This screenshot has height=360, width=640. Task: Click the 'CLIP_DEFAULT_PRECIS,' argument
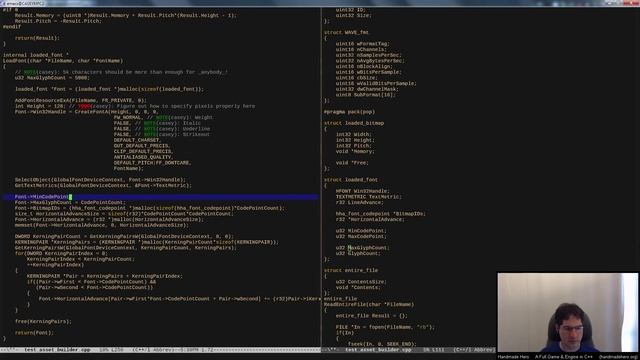tap(143, 151)
